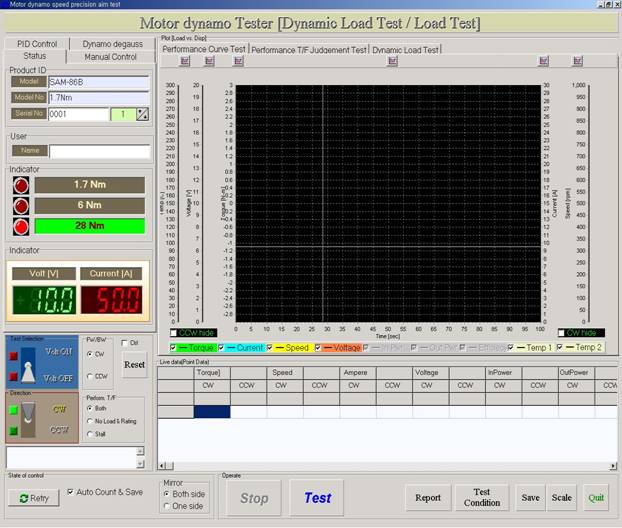Click the serial number increment icon
622x528 pixels.
142,114
